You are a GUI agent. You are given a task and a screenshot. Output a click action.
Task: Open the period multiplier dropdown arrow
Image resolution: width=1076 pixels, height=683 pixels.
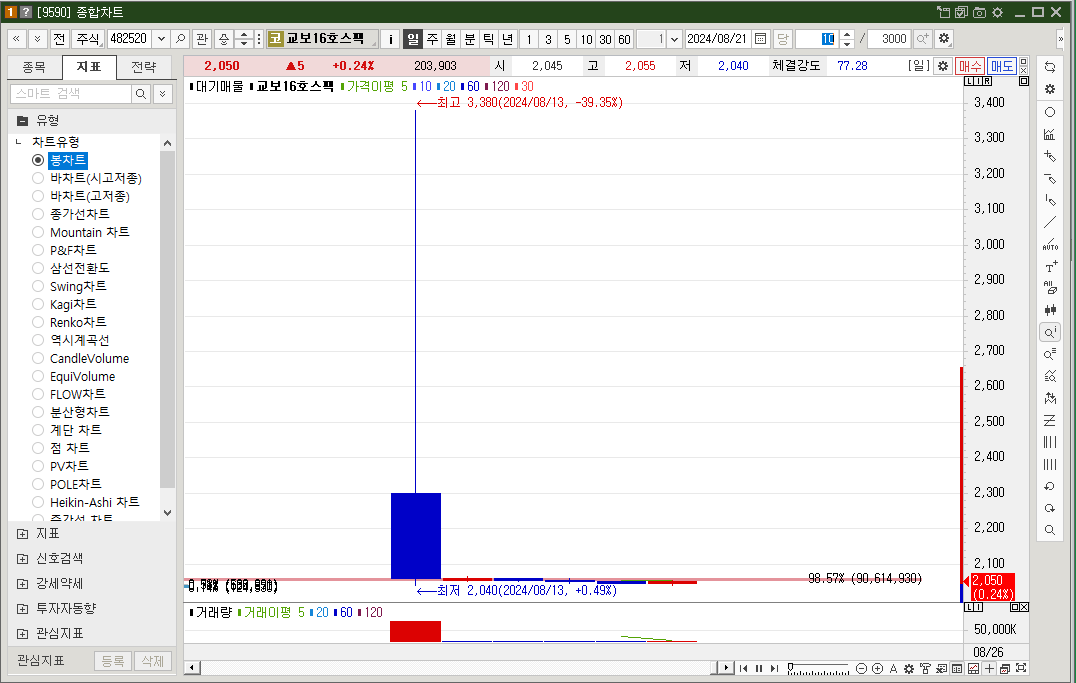point(674,39)
